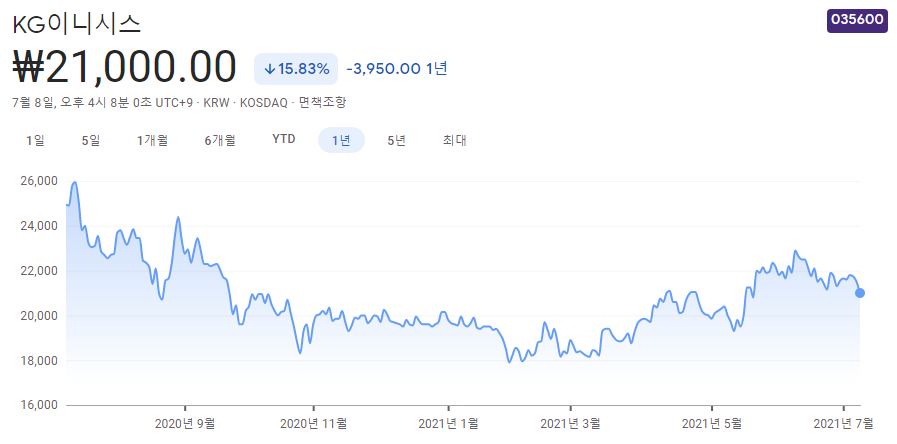This screenshot has height=444, width=897.
Task: Click the KOSDAQ exchange label
Action: click(263, 103)
